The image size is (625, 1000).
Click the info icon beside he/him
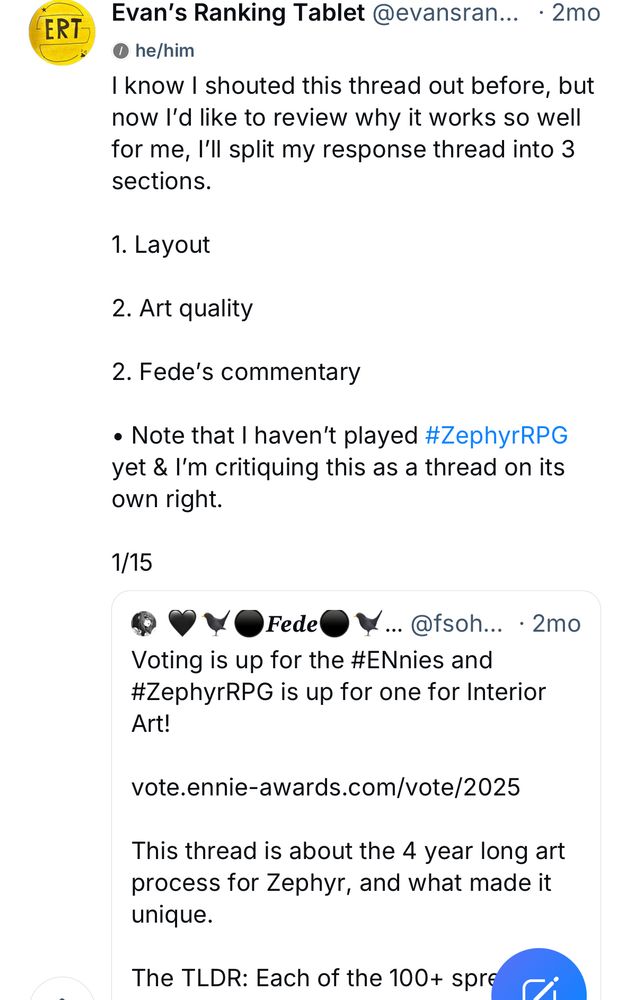122,50
